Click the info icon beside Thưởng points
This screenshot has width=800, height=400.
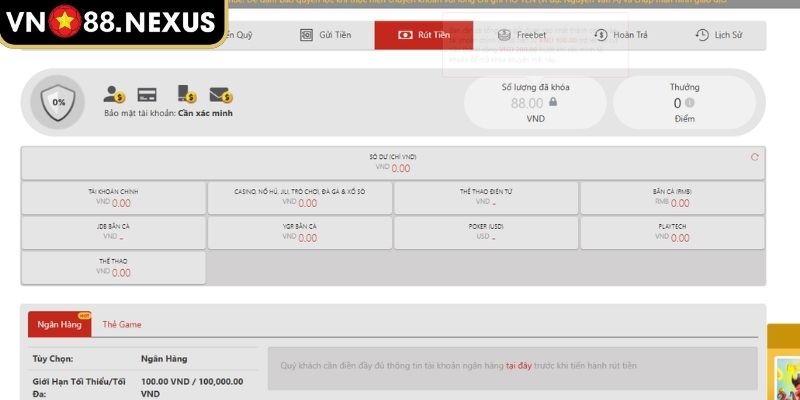pyautogui.click(x=689, y=103)
